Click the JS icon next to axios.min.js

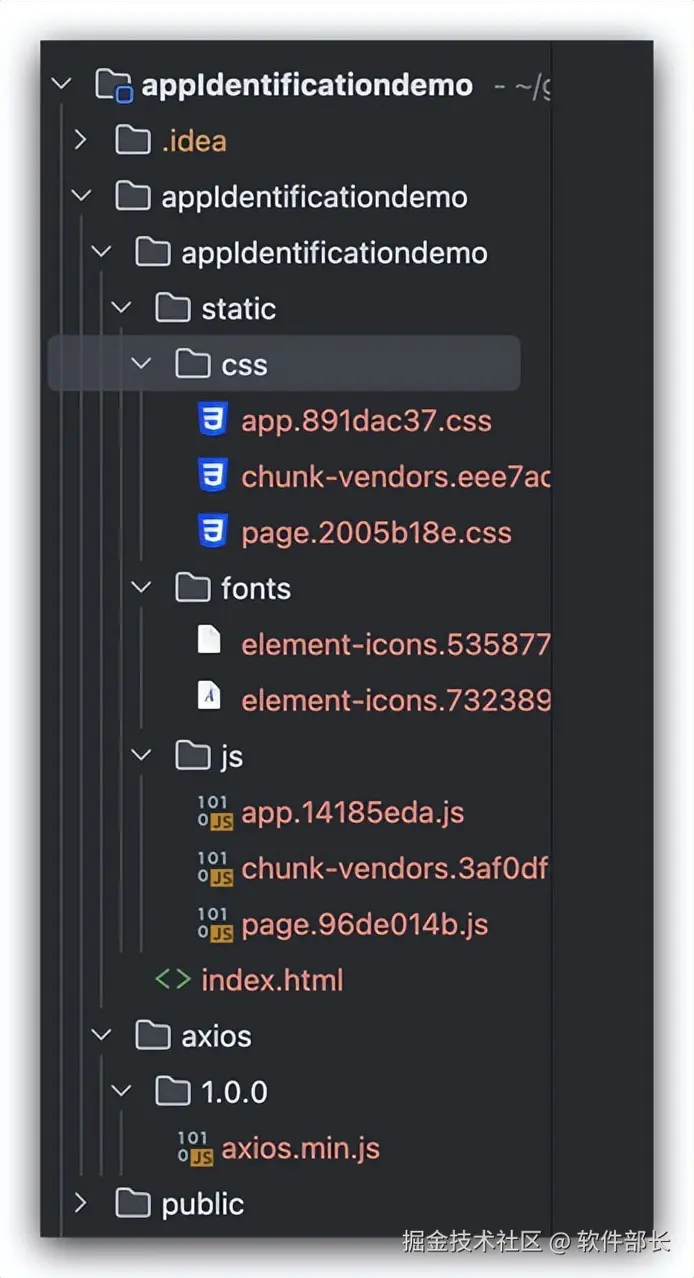194,1149
